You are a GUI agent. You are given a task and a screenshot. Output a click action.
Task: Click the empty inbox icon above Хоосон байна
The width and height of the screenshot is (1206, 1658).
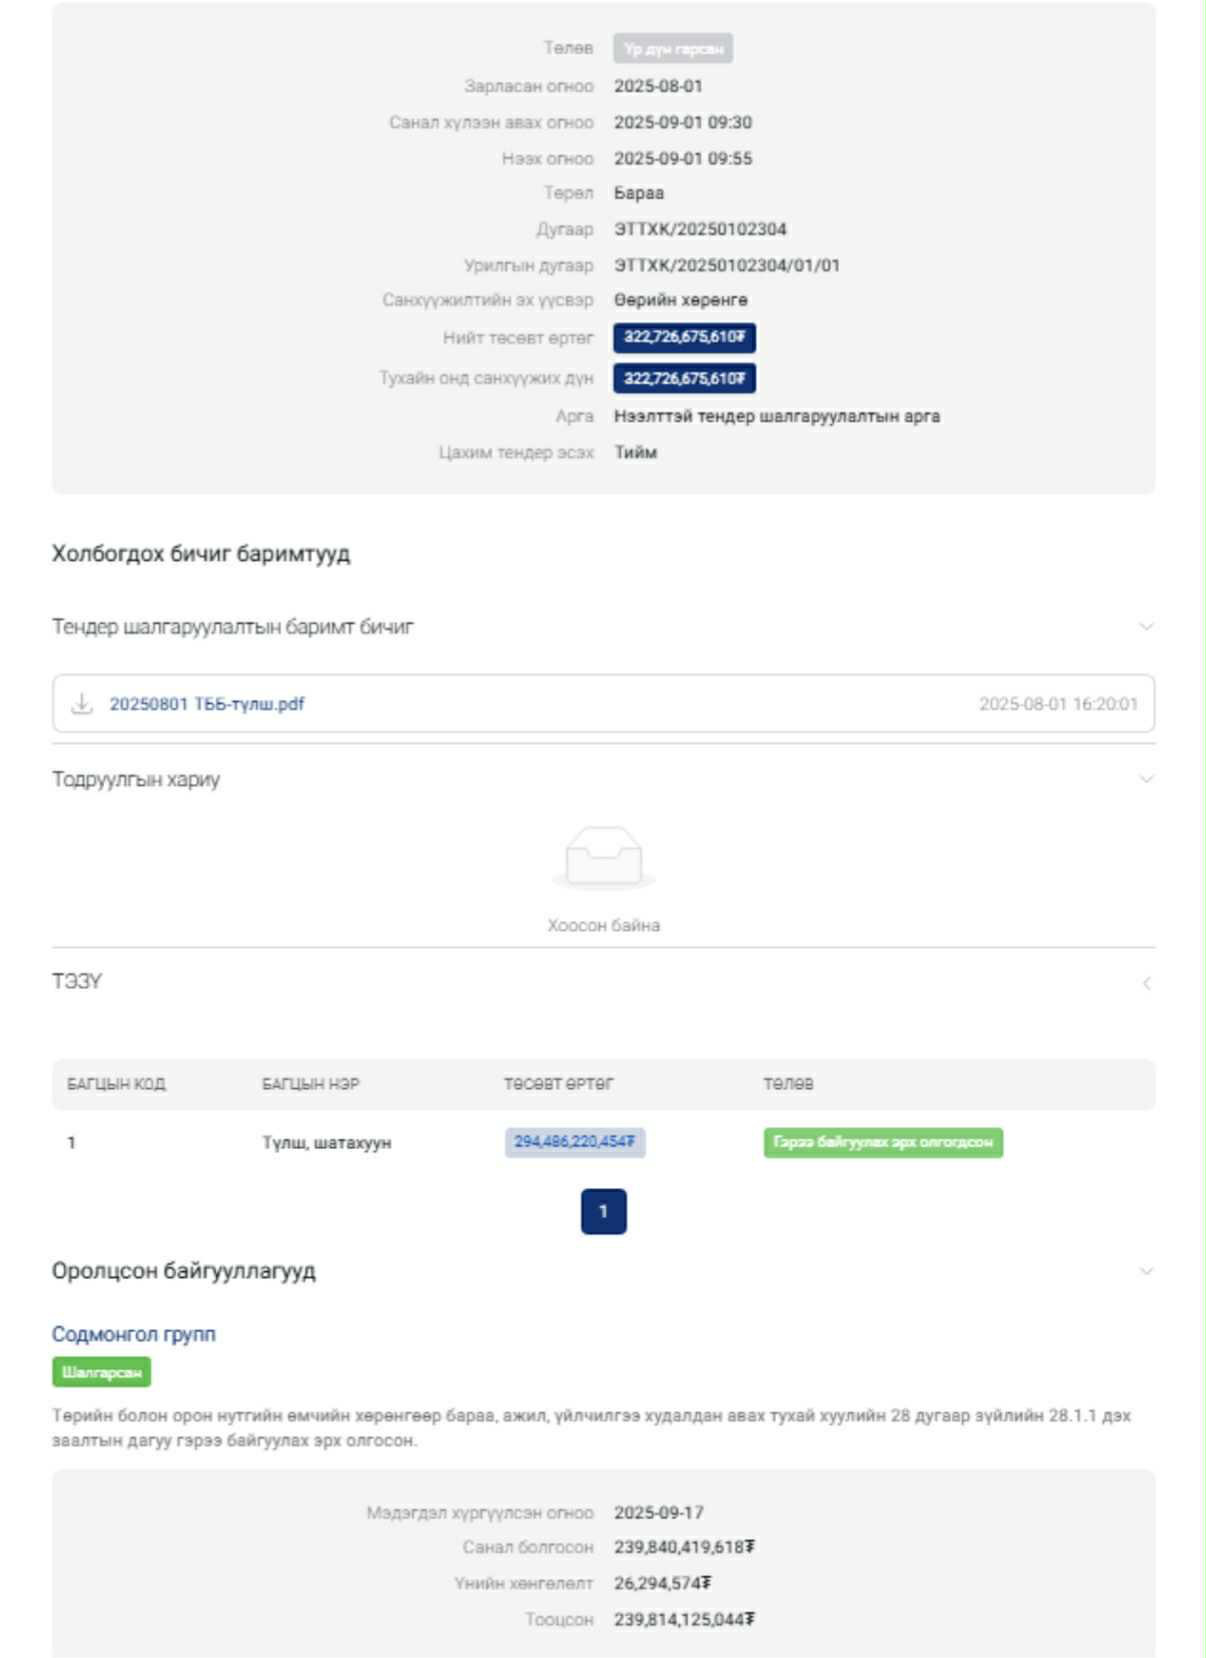point(603,858)
